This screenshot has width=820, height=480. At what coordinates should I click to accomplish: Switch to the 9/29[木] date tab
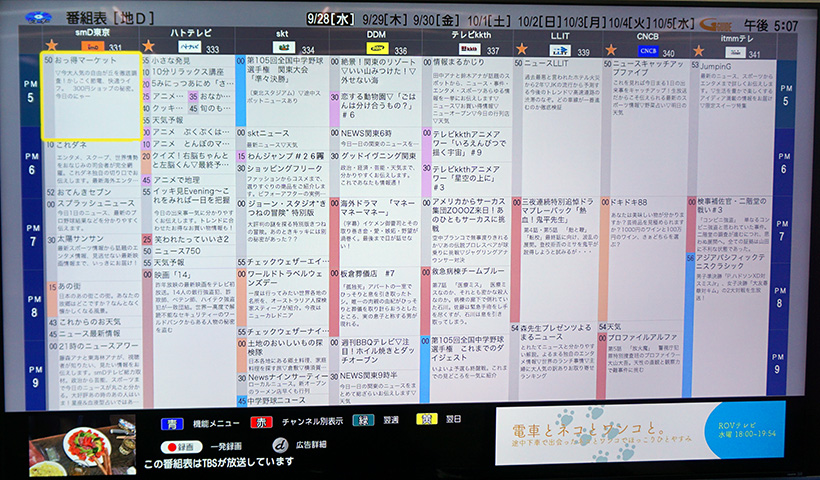384,20
